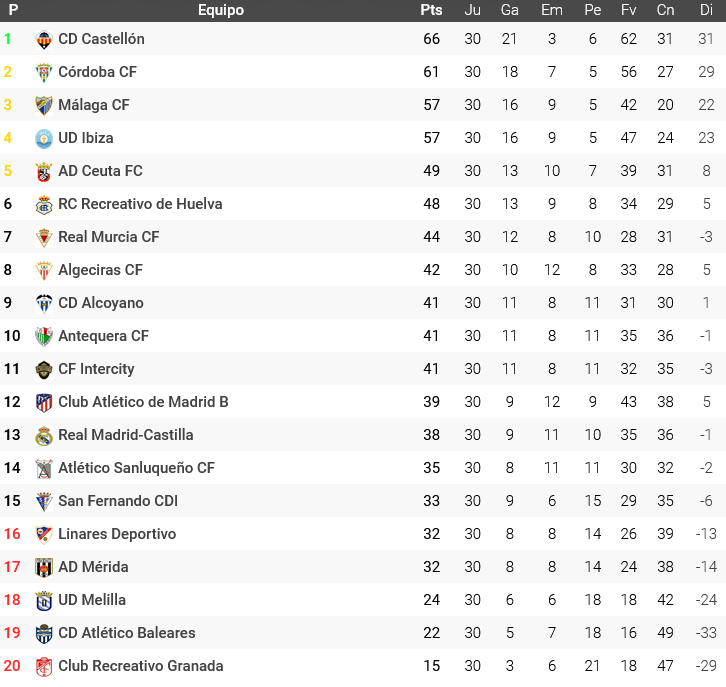Click the Club Atlético de Madrid B crest
This screenshot has height=687, width=726.
[x=44, y=403]
